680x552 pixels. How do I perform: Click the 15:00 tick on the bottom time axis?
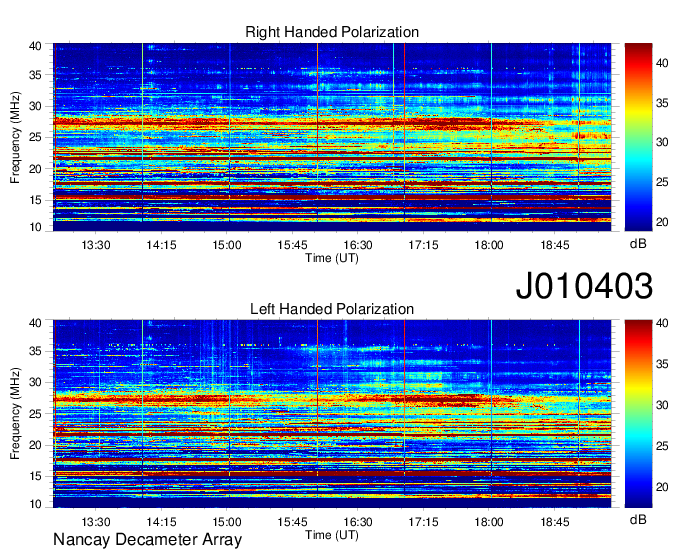227,522
